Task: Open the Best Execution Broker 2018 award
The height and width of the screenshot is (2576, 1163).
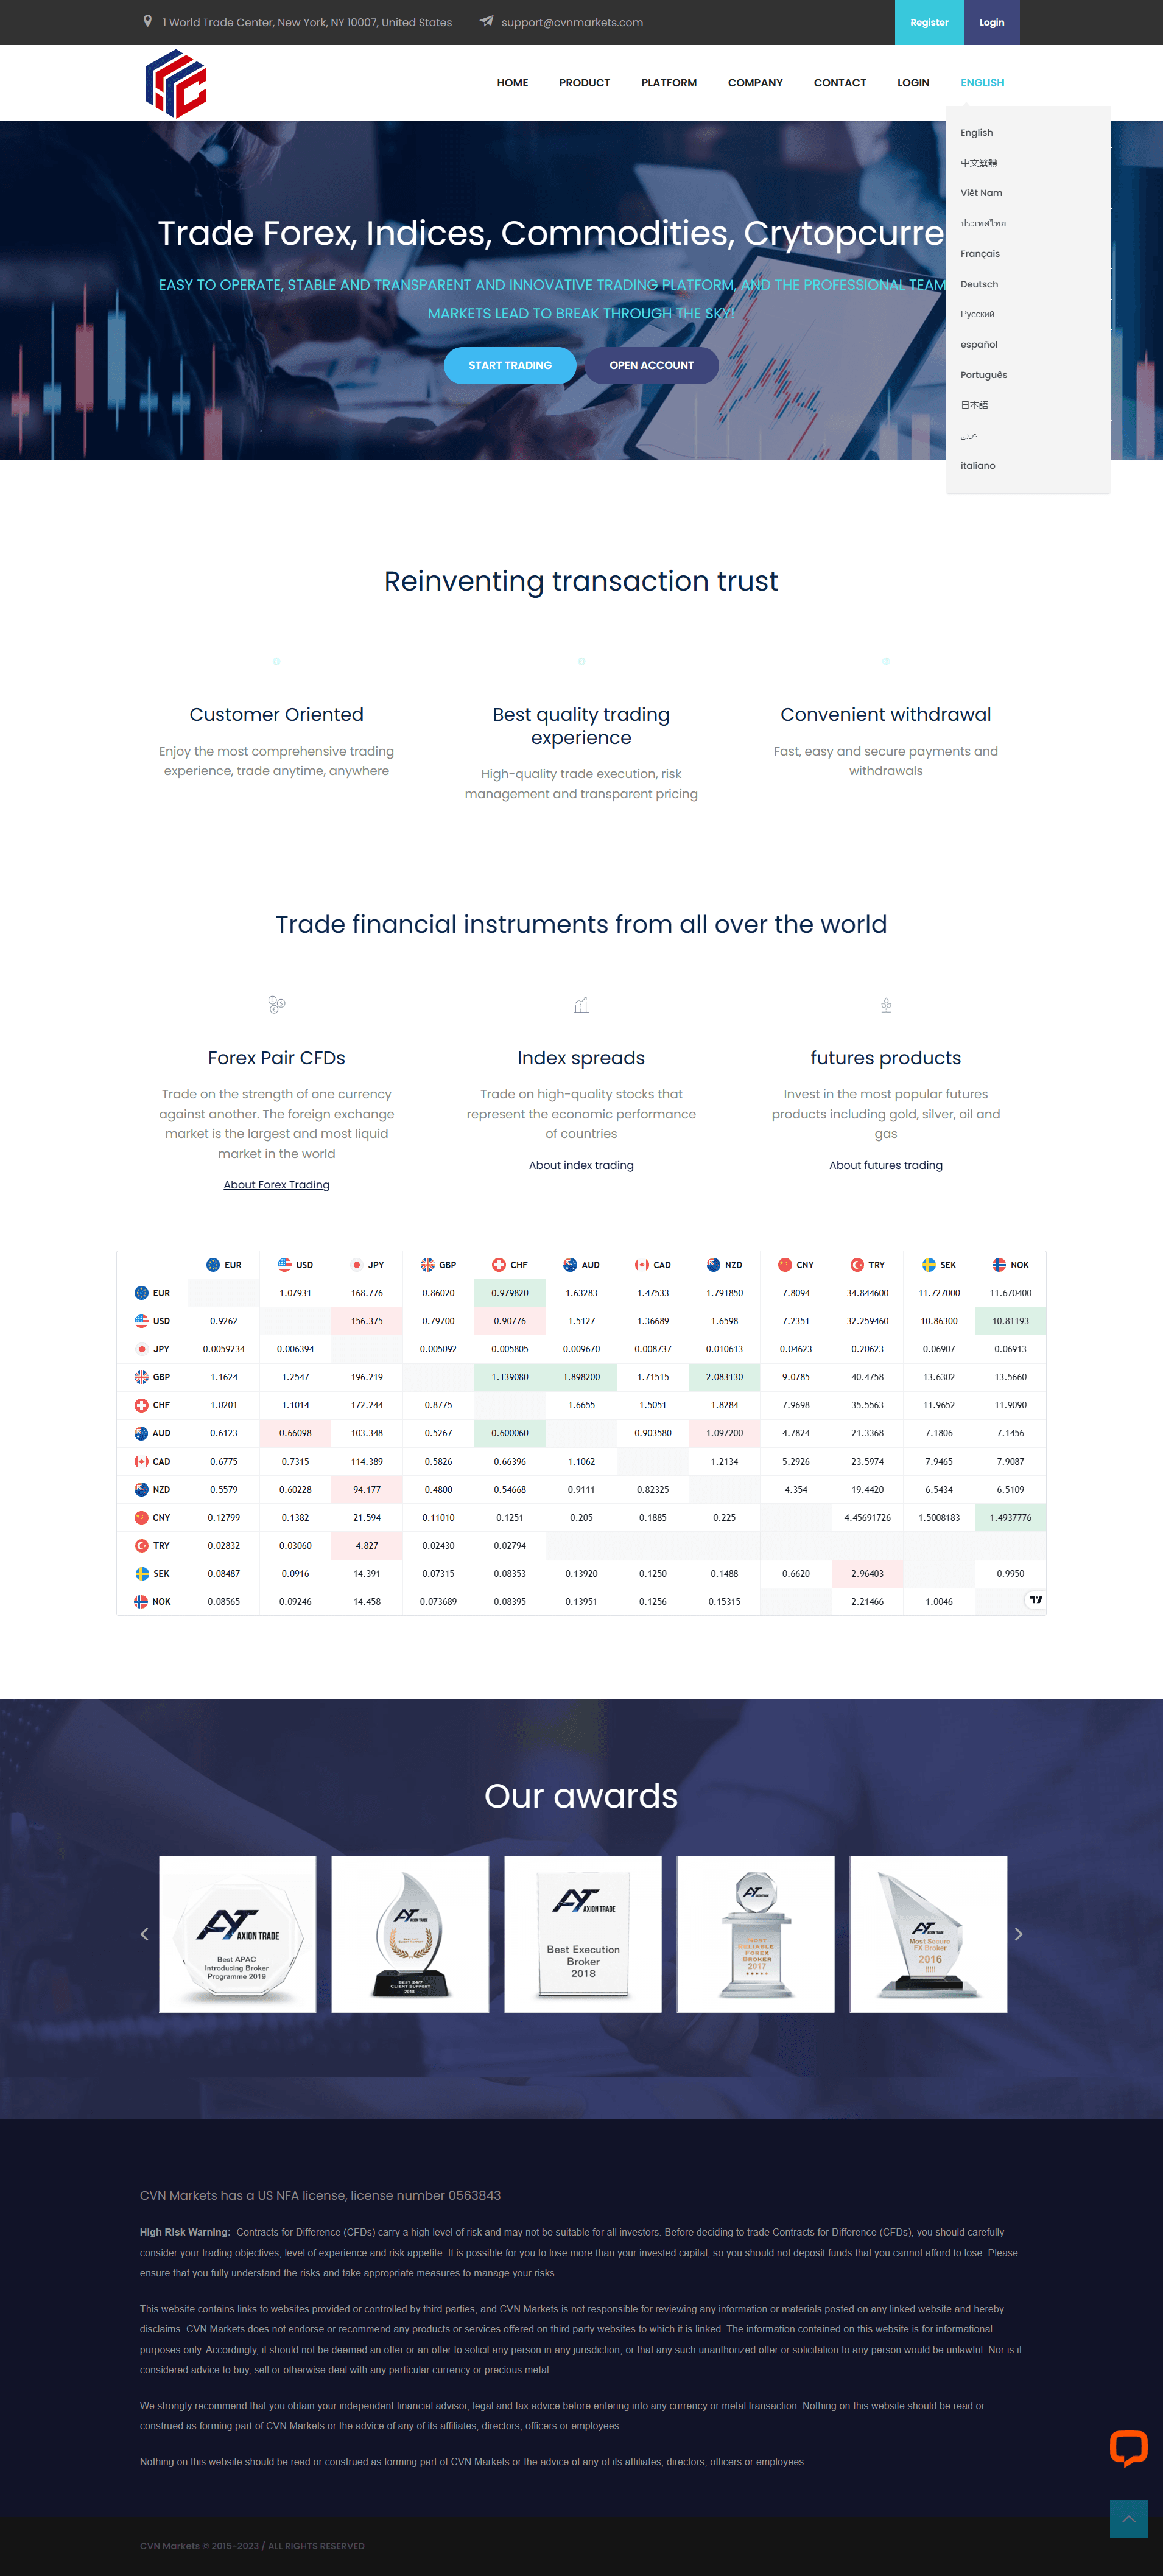Action: tap(583, 1933)
